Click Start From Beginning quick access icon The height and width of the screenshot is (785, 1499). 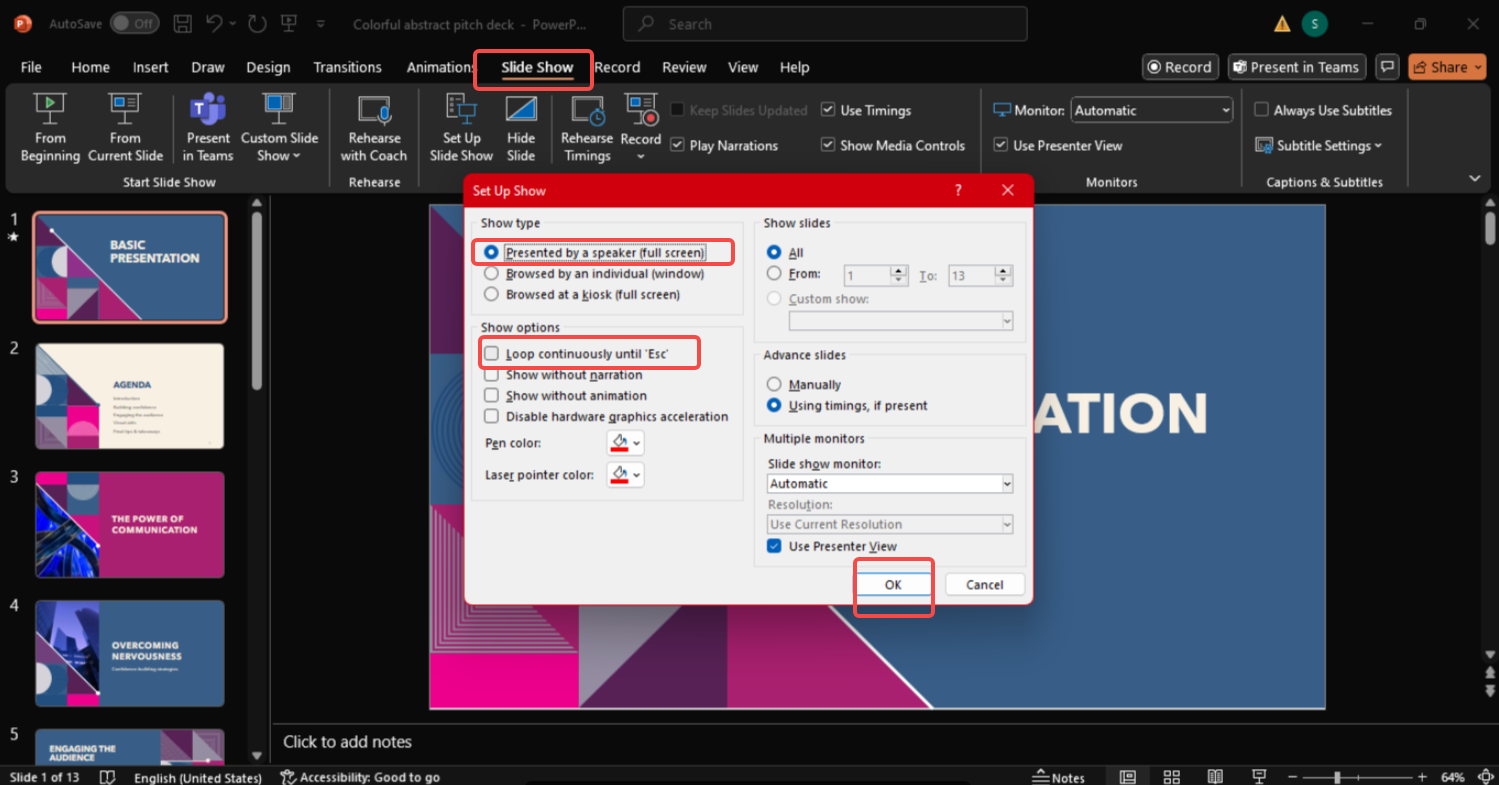(x=289, y=23)
